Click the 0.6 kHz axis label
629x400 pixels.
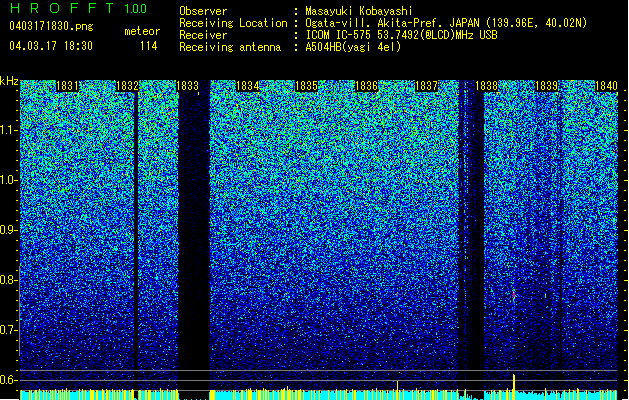pos(9,380)
